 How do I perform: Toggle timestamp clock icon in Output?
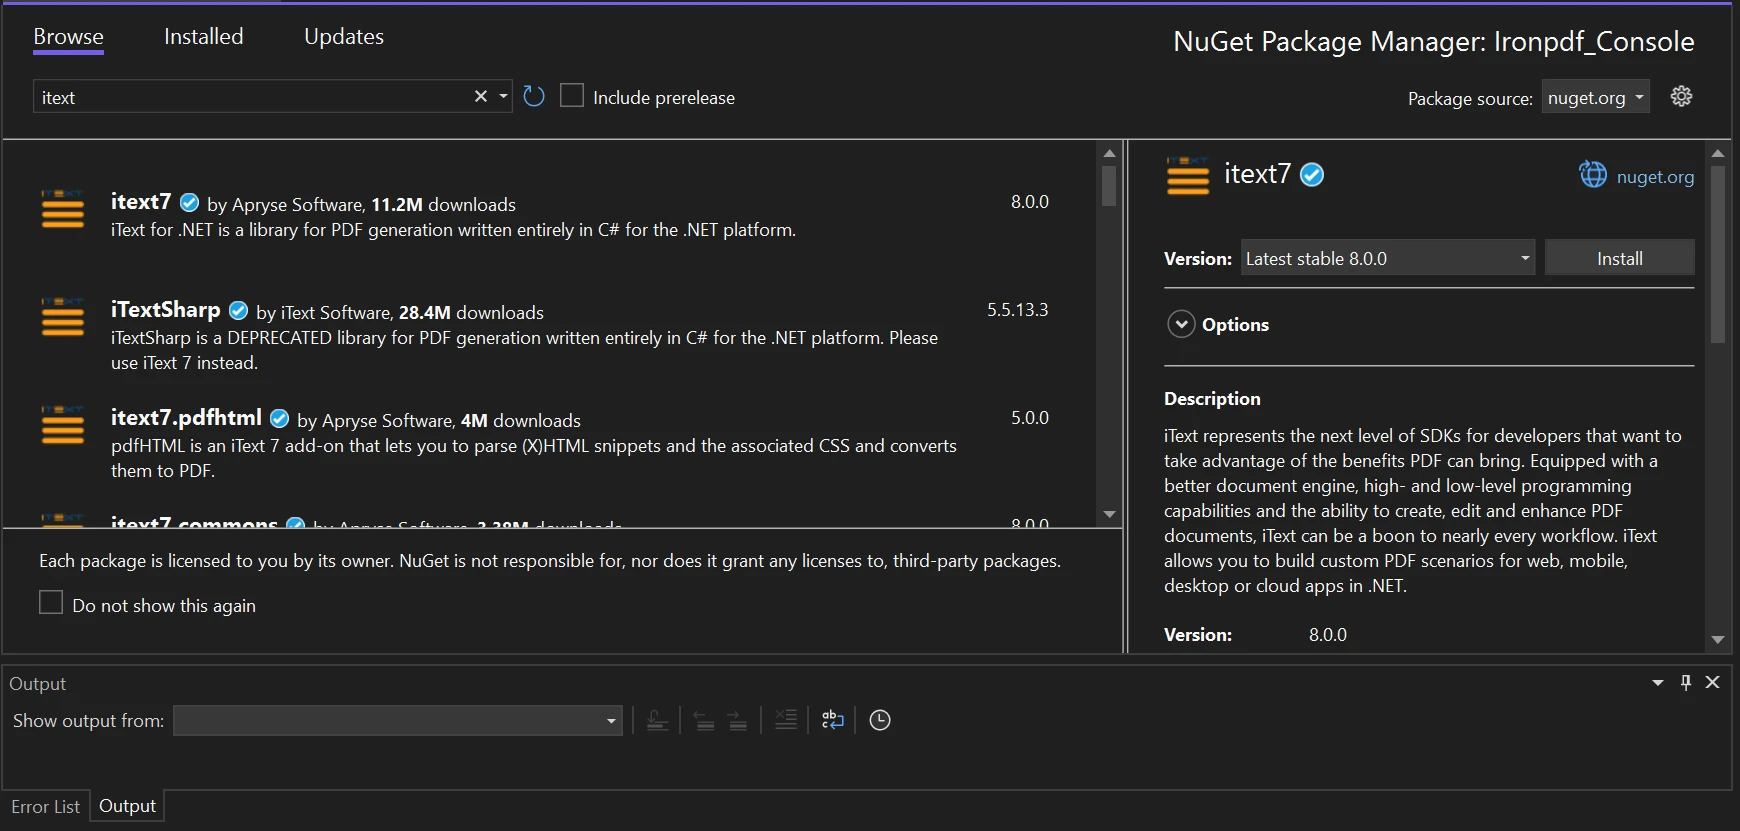point(880,720)
